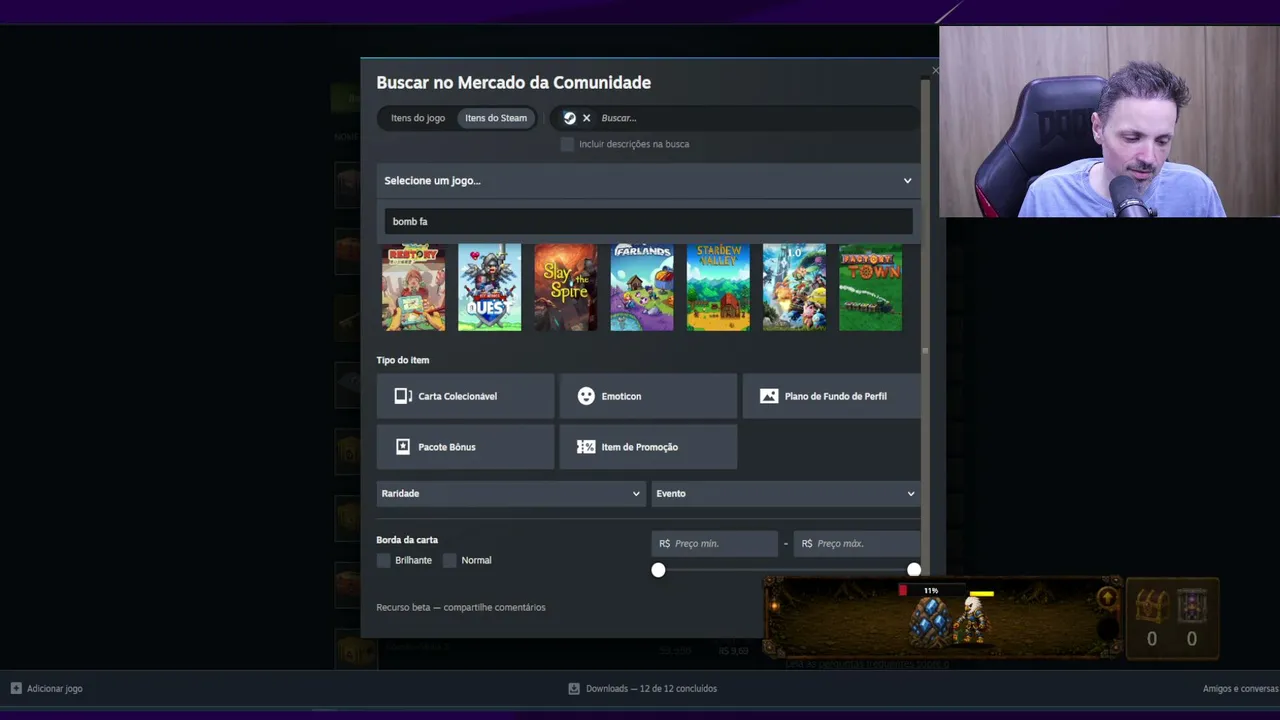Filter by Plano de Fundo de Perfil
The image size is (1280, 720).
(831, 396)
